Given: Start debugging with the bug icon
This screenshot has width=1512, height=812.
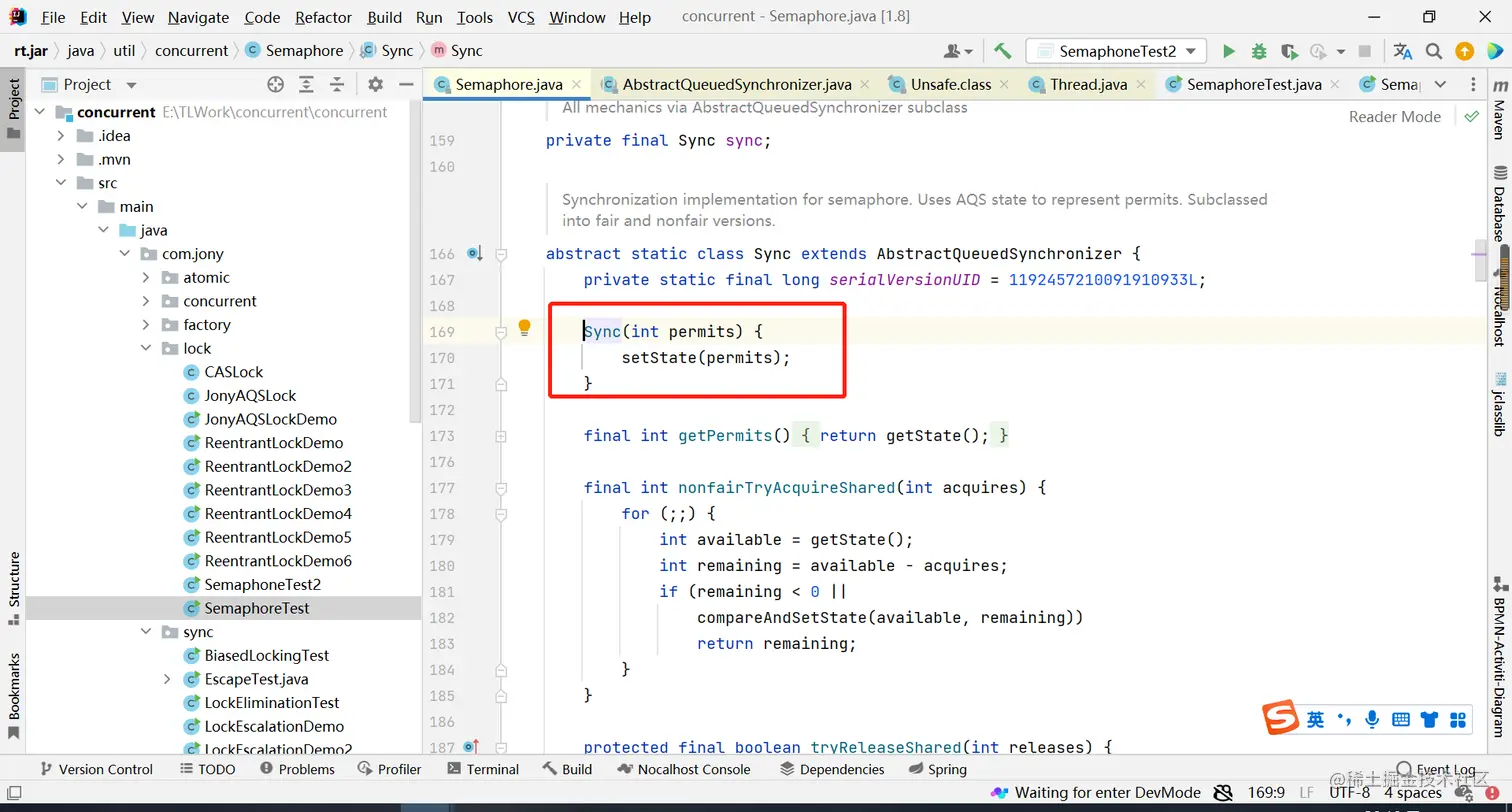Looking at the screenshot, I should click(1259, 51).
